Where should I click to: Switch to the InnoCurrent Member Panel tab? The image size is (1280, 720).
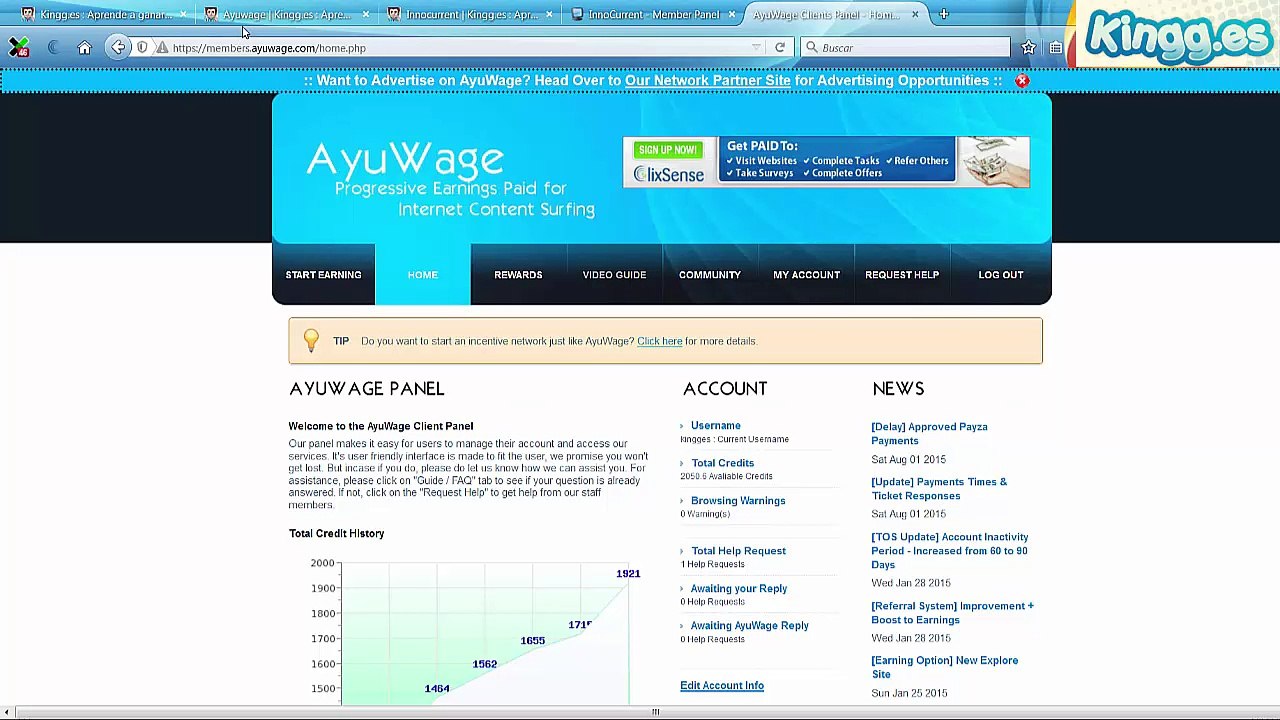click(x=653, y=14)
